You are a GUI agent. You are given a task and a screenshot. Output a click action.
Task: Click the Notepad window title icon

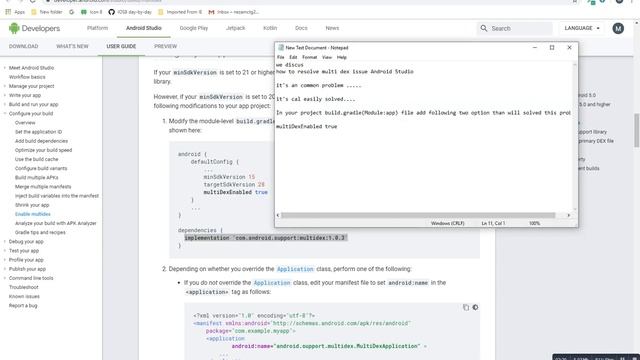pos(281,48)
